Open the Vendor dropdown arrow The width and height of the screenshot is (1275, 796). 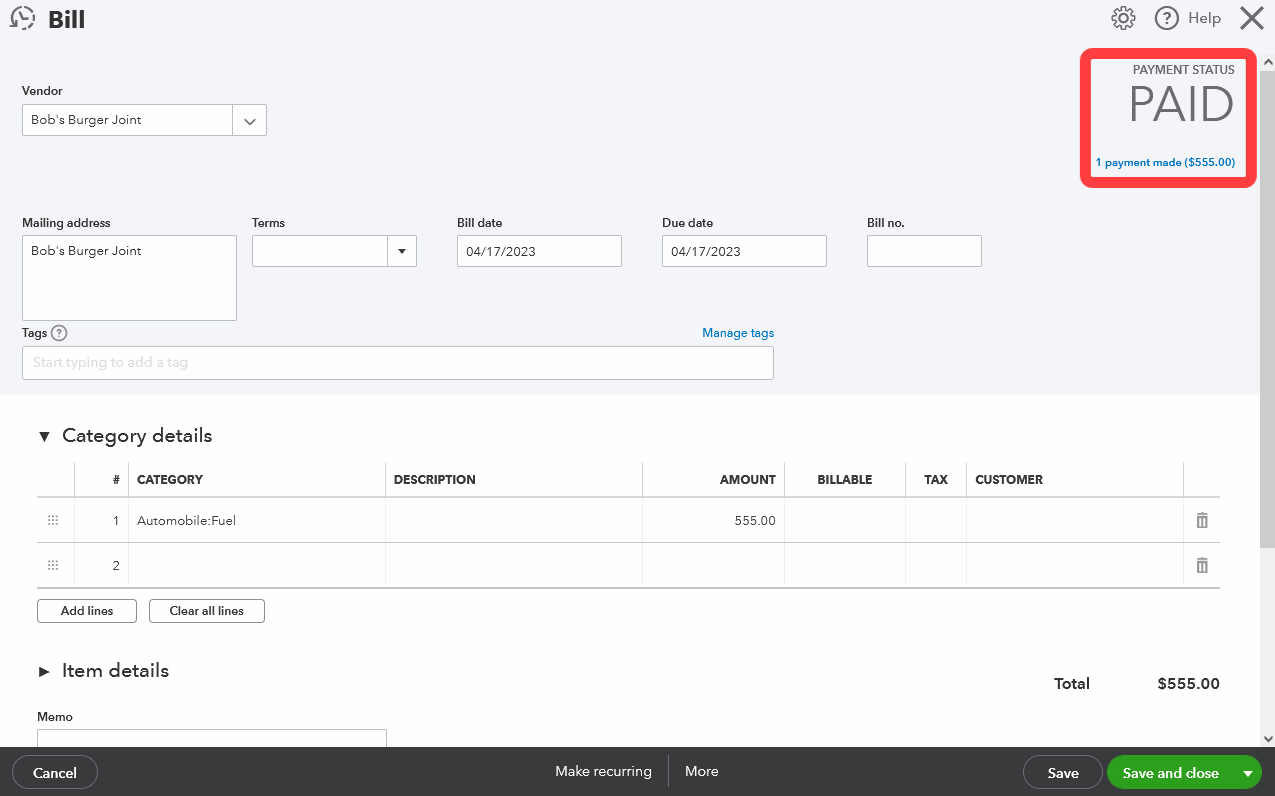(x=249, y=121)
